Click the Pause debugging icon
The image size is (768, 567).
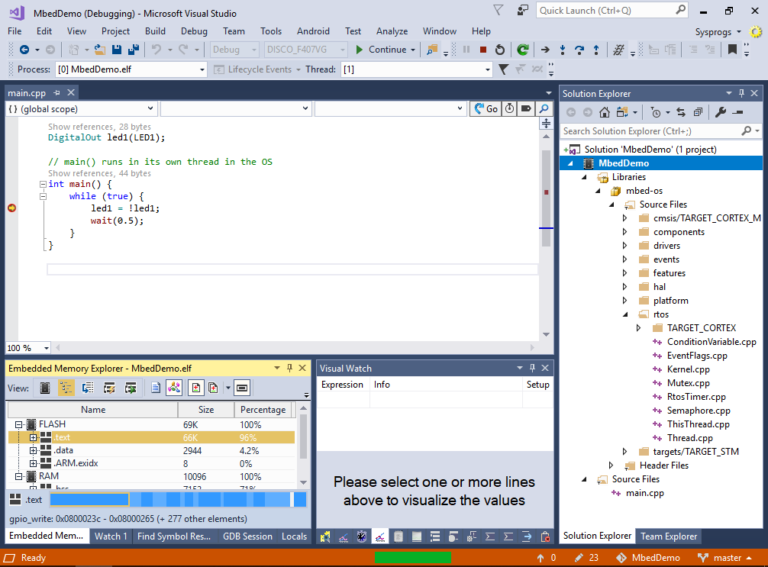[x=466, y=49]
